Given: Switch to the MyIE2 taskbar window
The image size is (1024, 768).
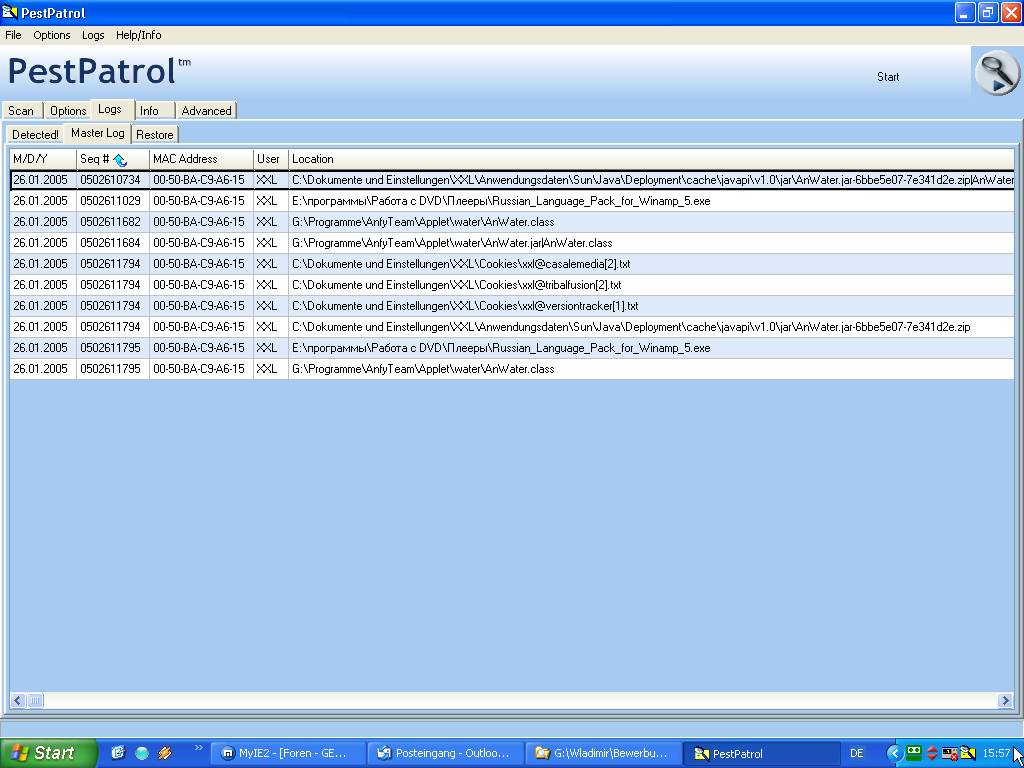Looking at the screenshot, I should click(x=288, y=753).
